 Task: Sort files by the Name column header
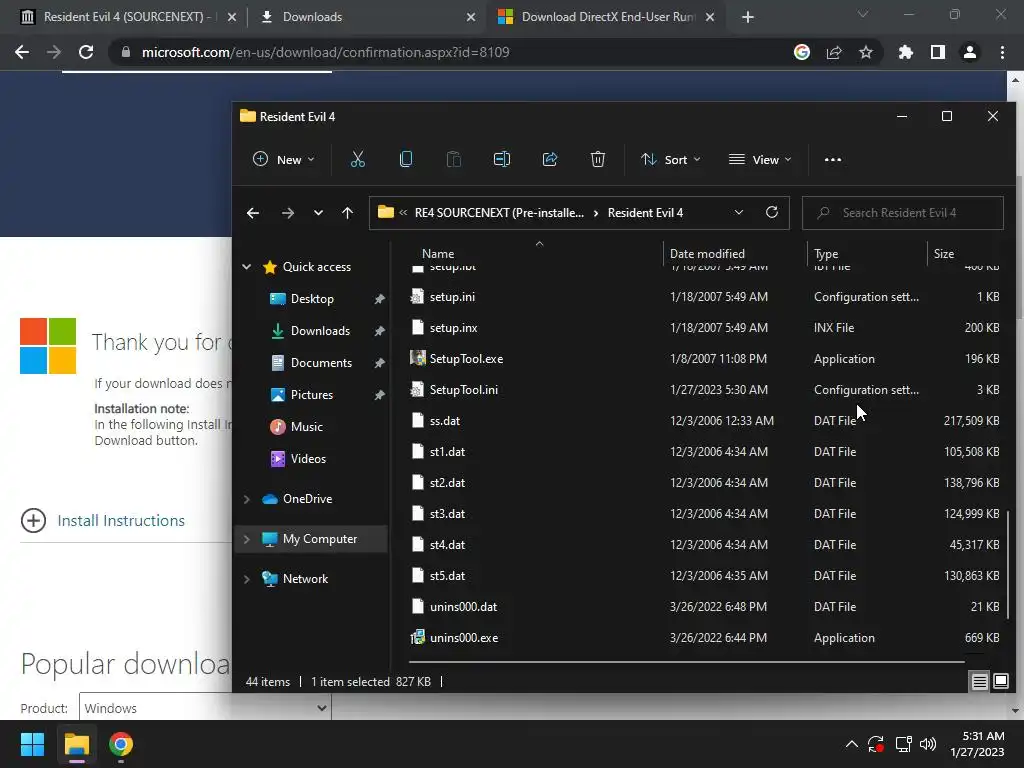(x=438, y=253)
